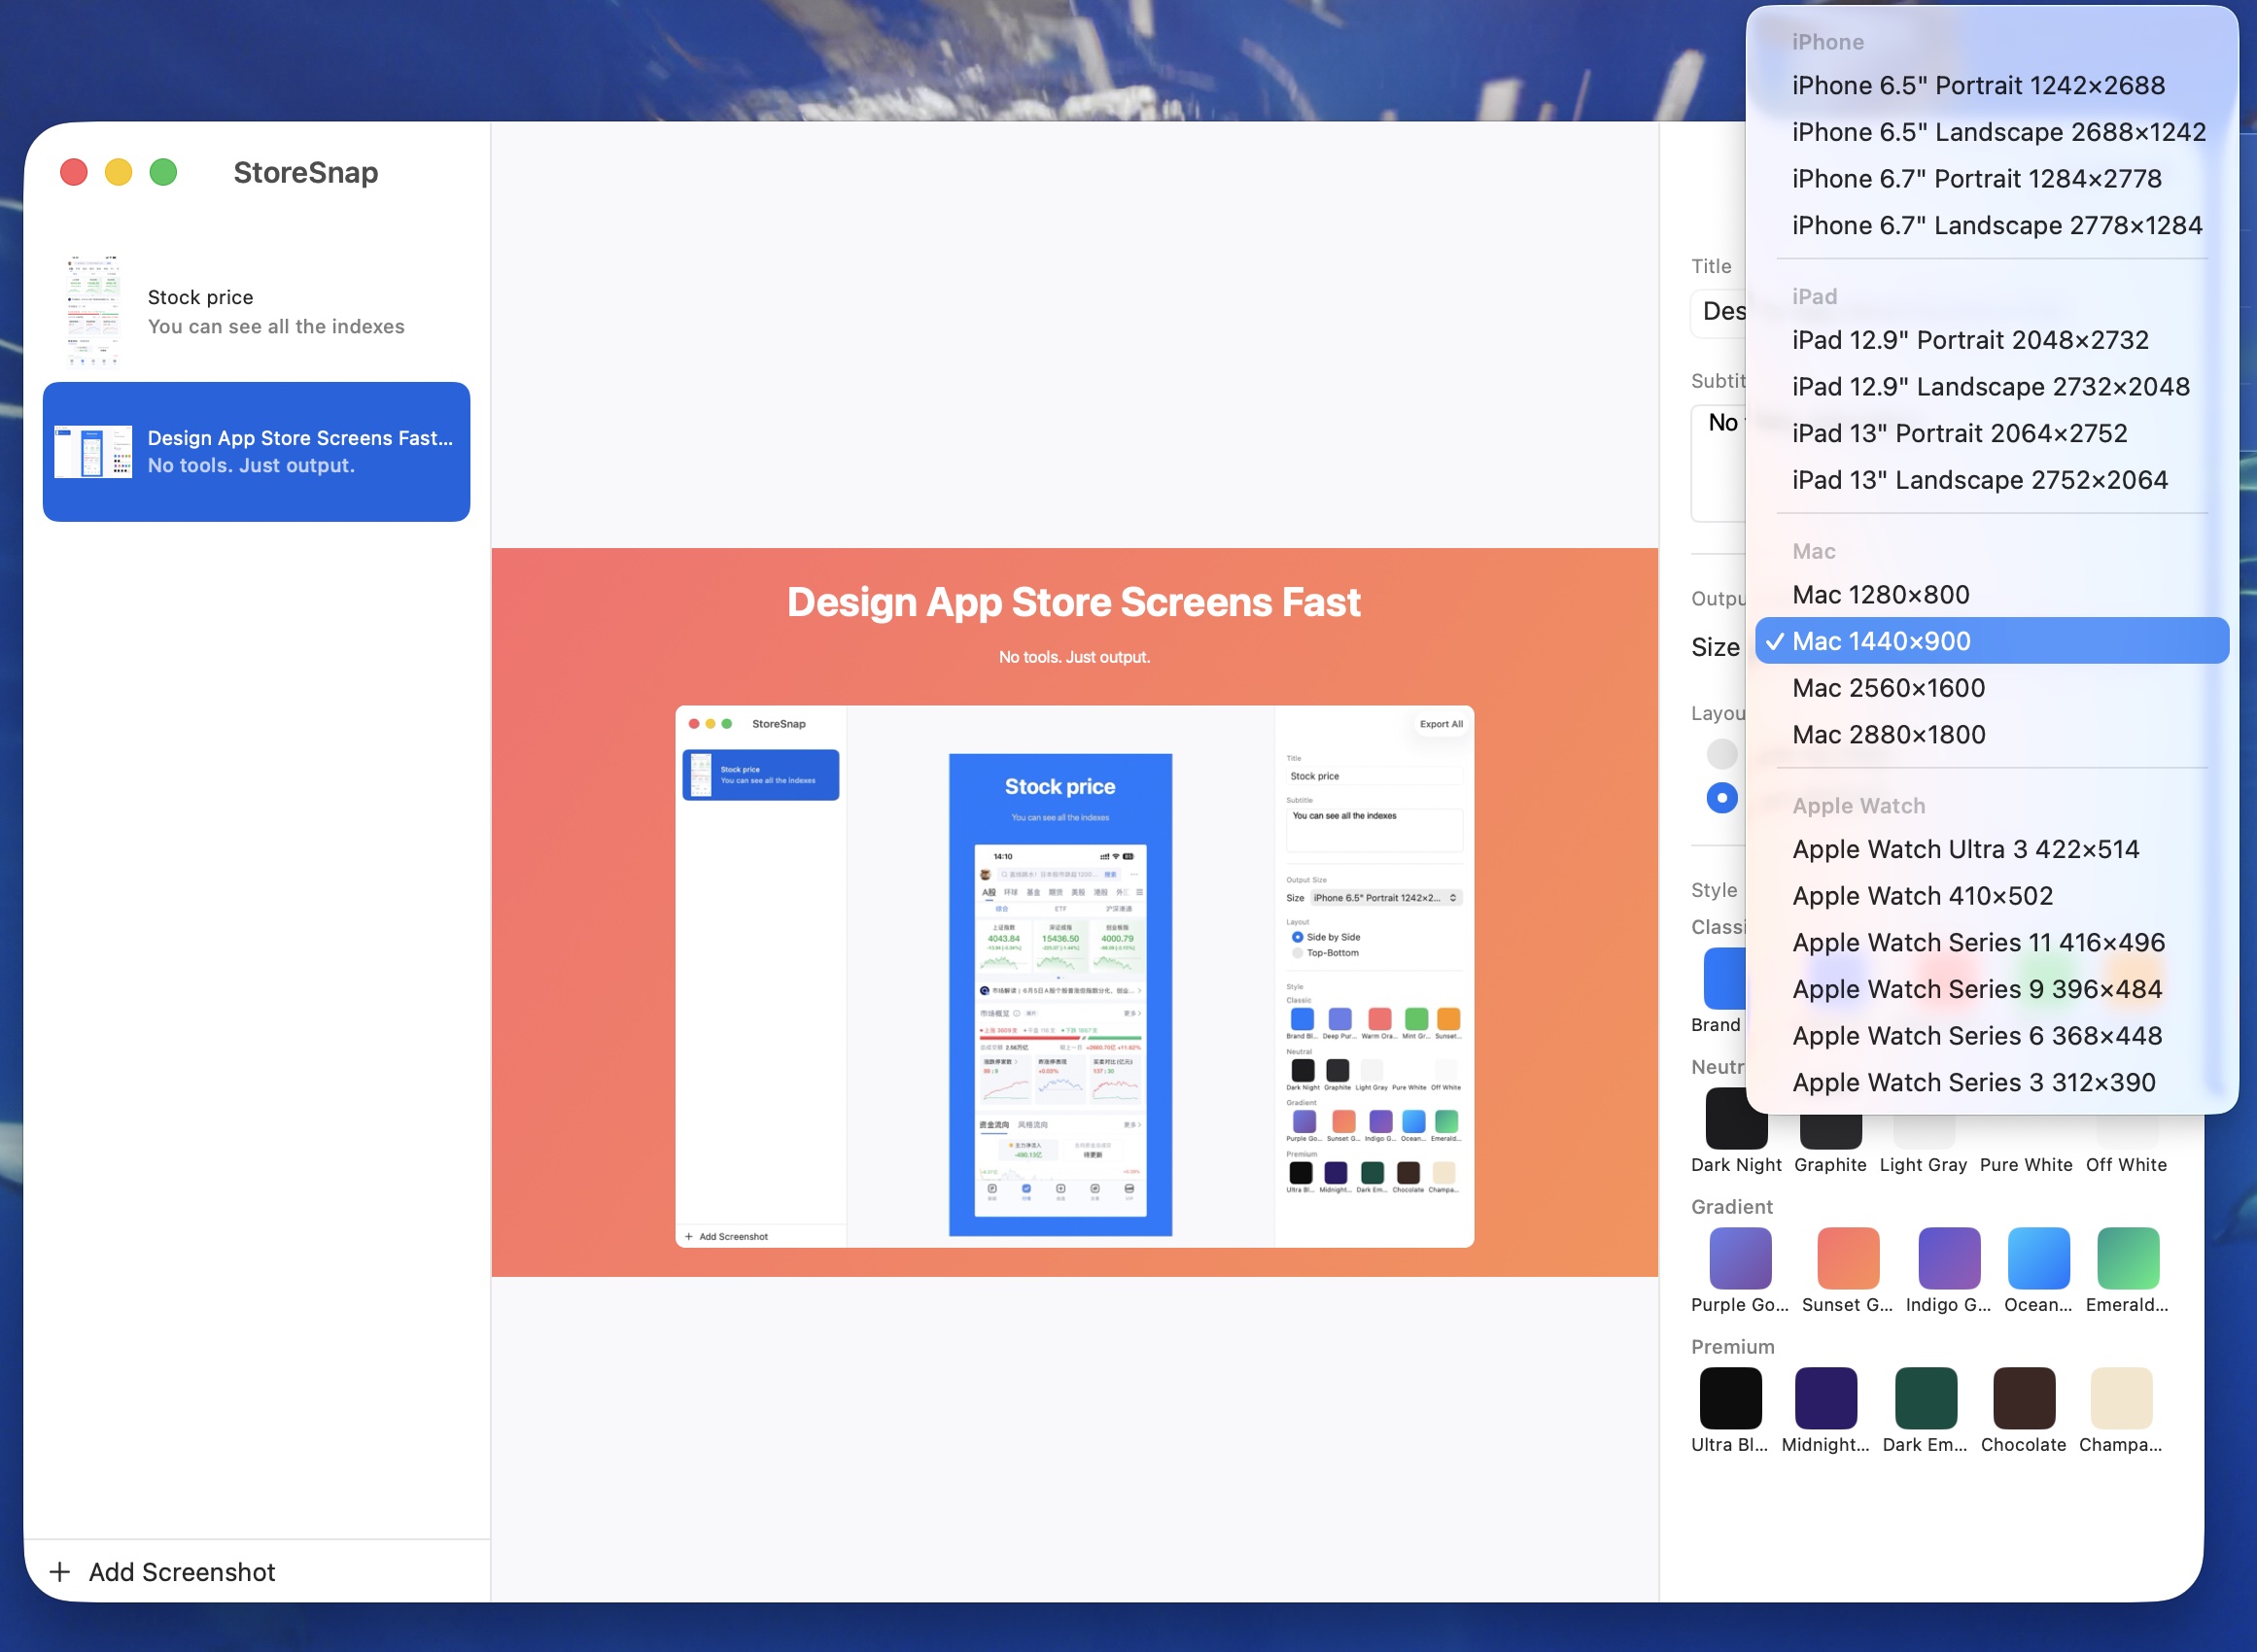This screenshot has width=2257, height=1652.
Task: Choose the Dark Emerald premium swatch
Action: (x=1926, y=1398)
